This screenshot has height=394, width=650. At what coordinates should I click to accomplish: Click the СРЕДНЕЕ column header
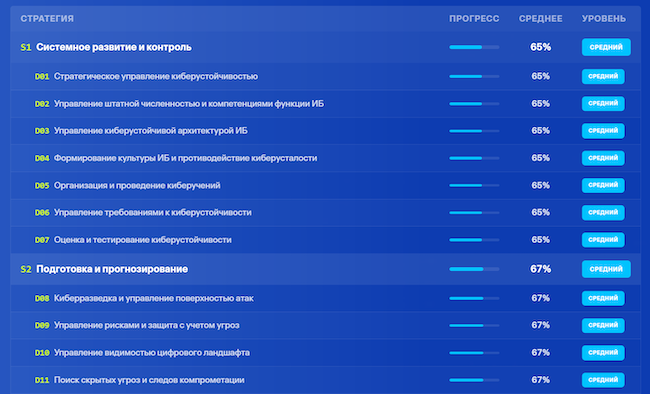(541, 19)
